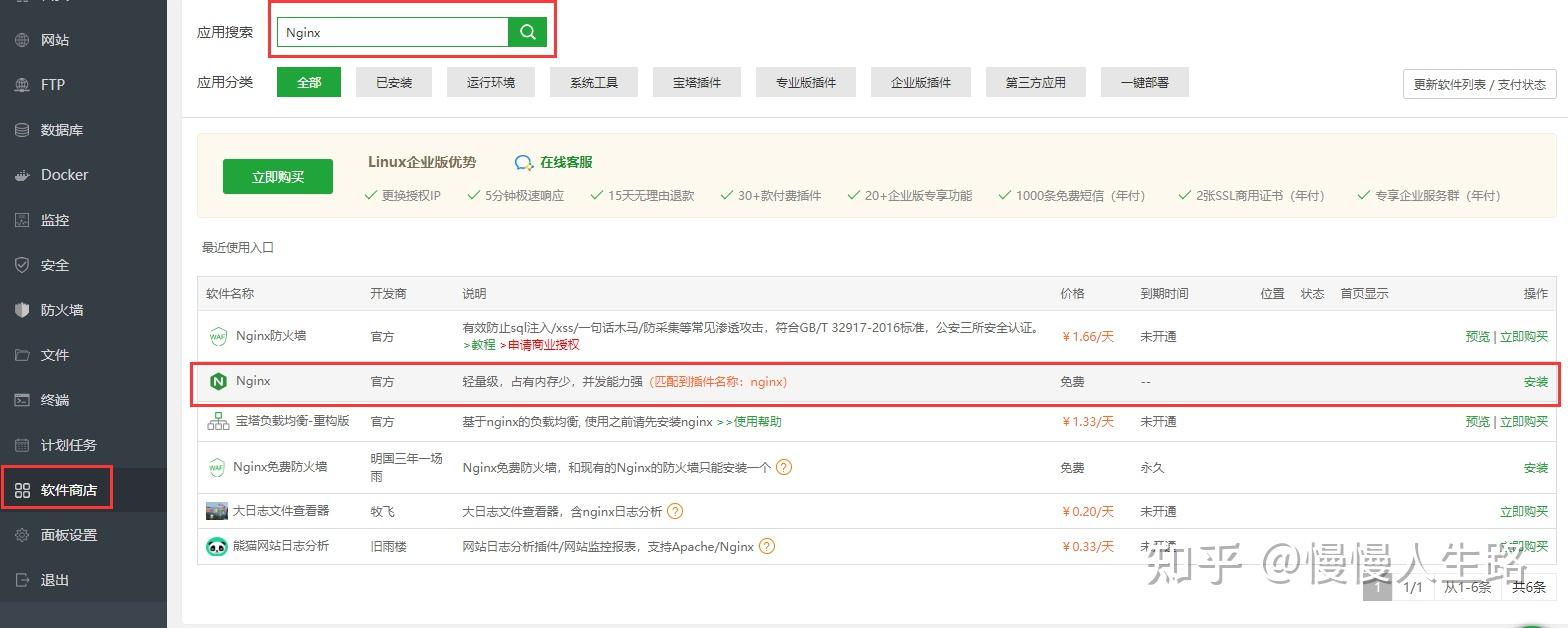This screenshot has height=628, width=1568.
Task: Click the Nginx防火墙 WAF icon
Action: (217, 336)
